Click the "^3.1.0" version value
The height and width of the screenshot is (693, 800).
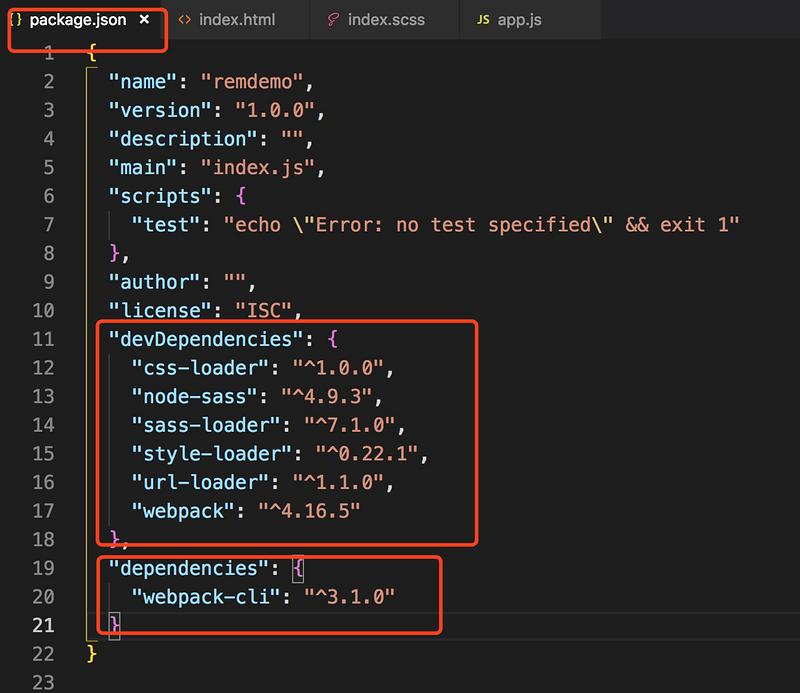coord(349,596)
